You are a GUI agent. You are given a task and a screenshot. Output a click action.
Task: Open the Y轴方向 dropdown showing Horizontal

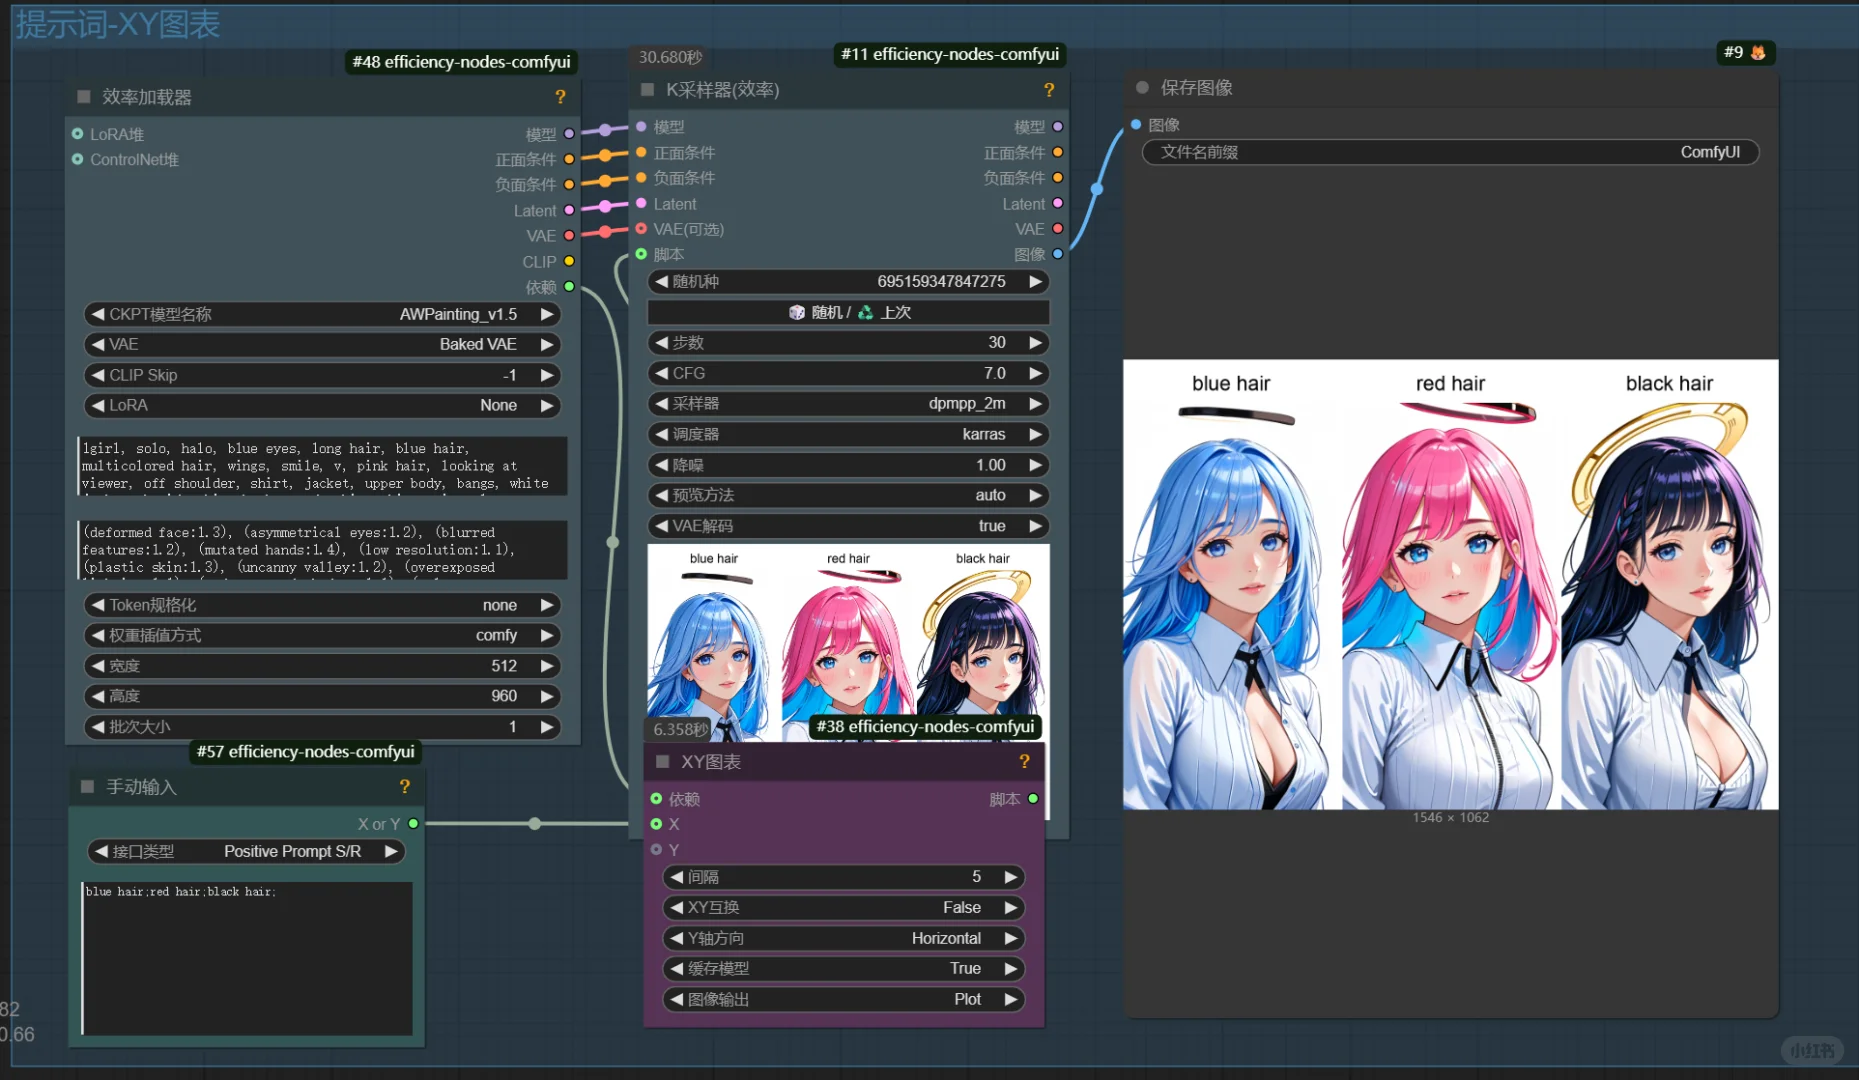pyautogui.click(x=844, y=938)
